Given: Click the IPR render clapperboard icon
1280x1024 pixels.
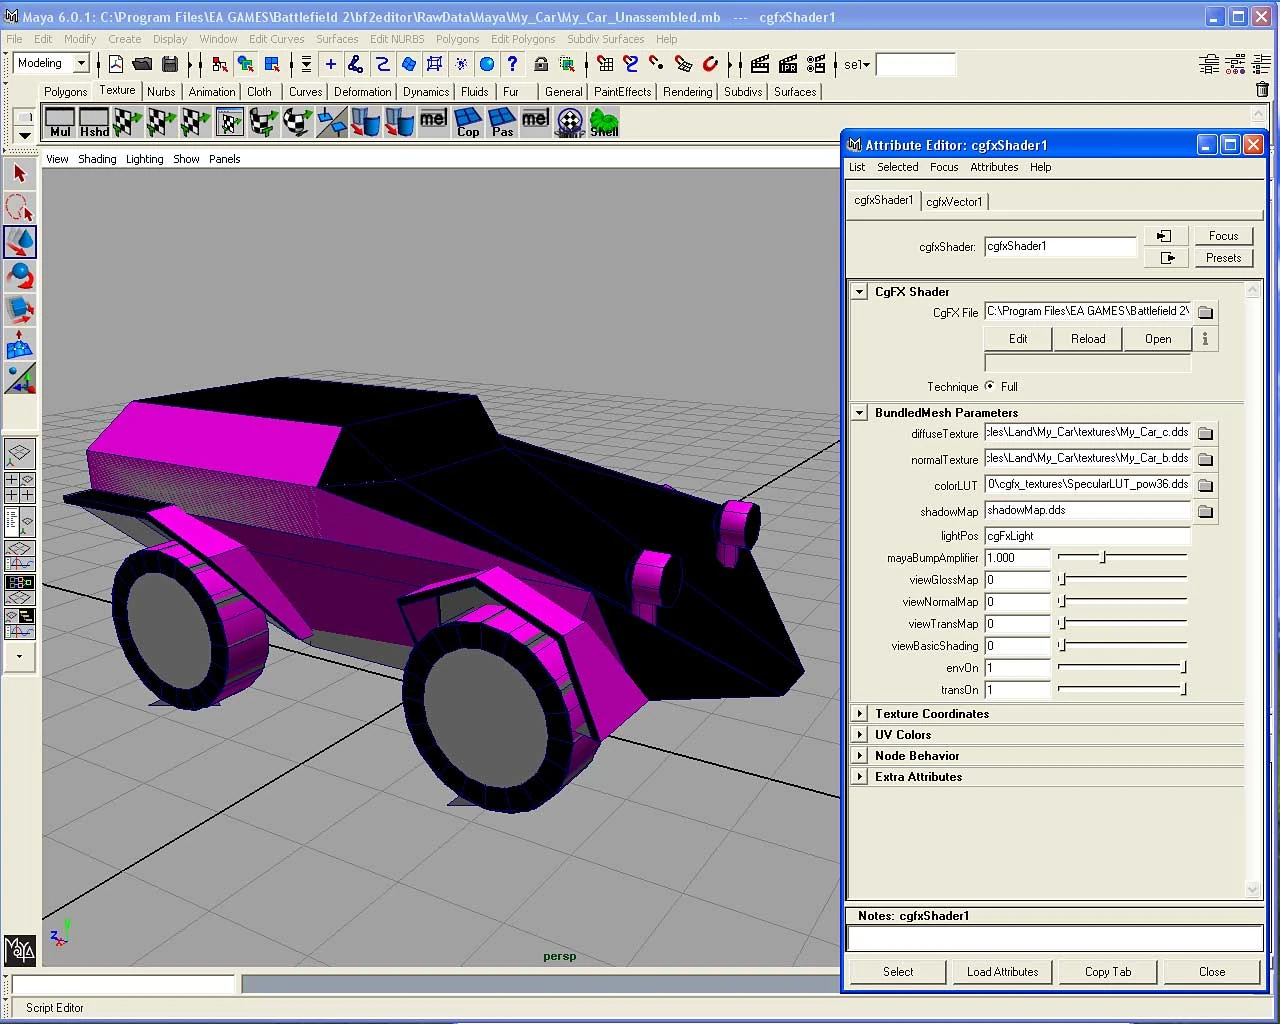Looking at the screenshot, I should coord(788,64).
